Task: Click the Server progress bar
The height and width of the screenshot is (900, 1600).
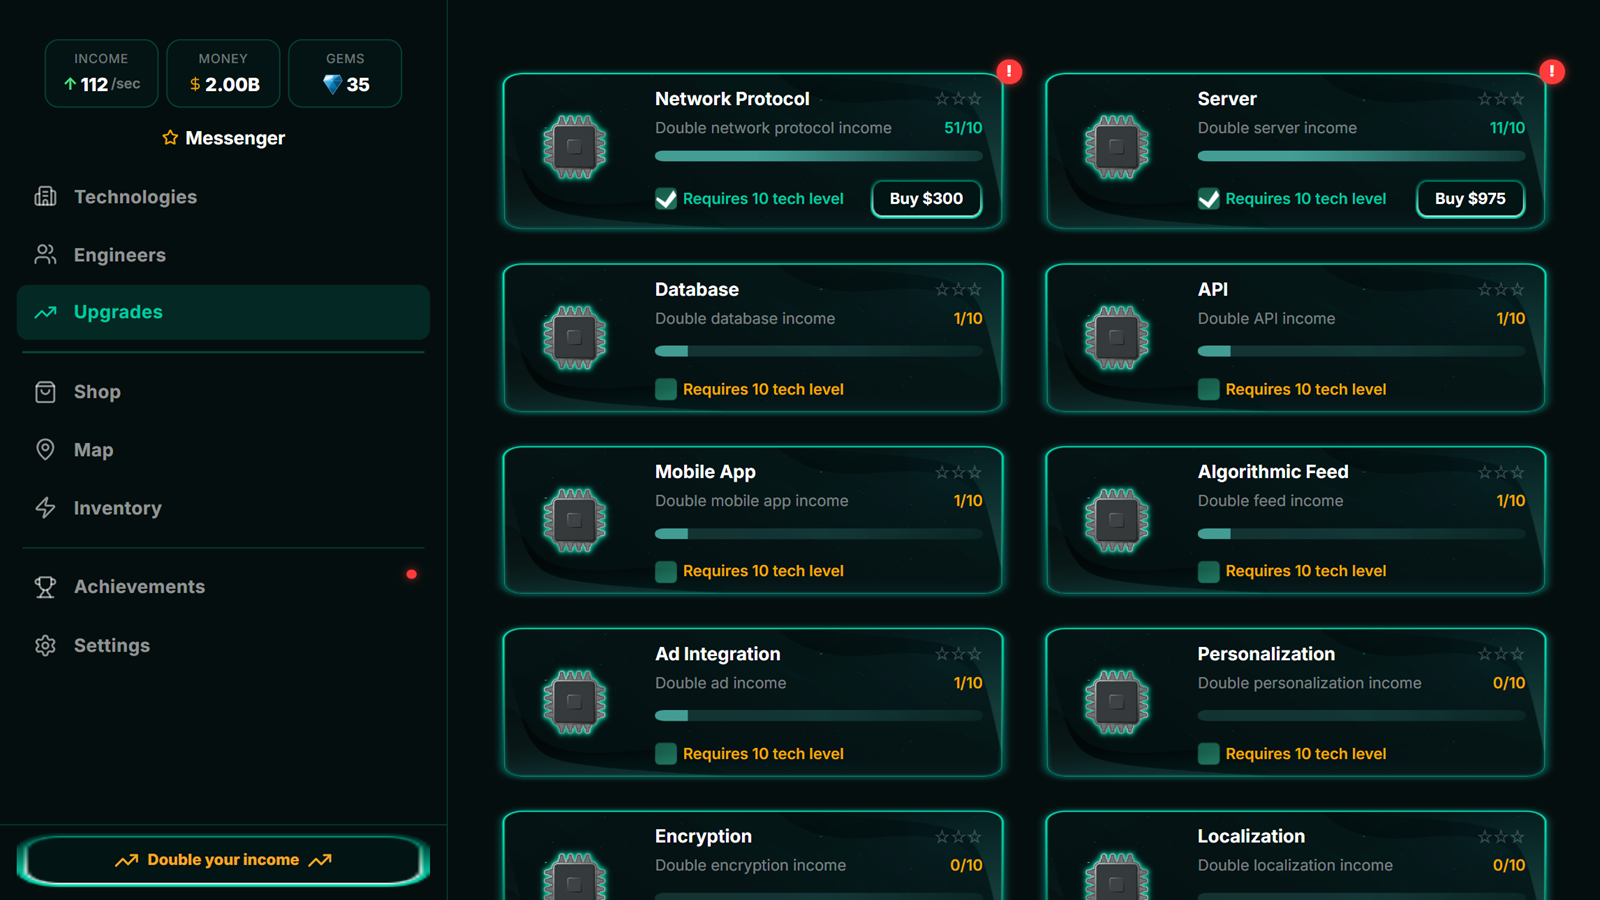Action: 1362,156
